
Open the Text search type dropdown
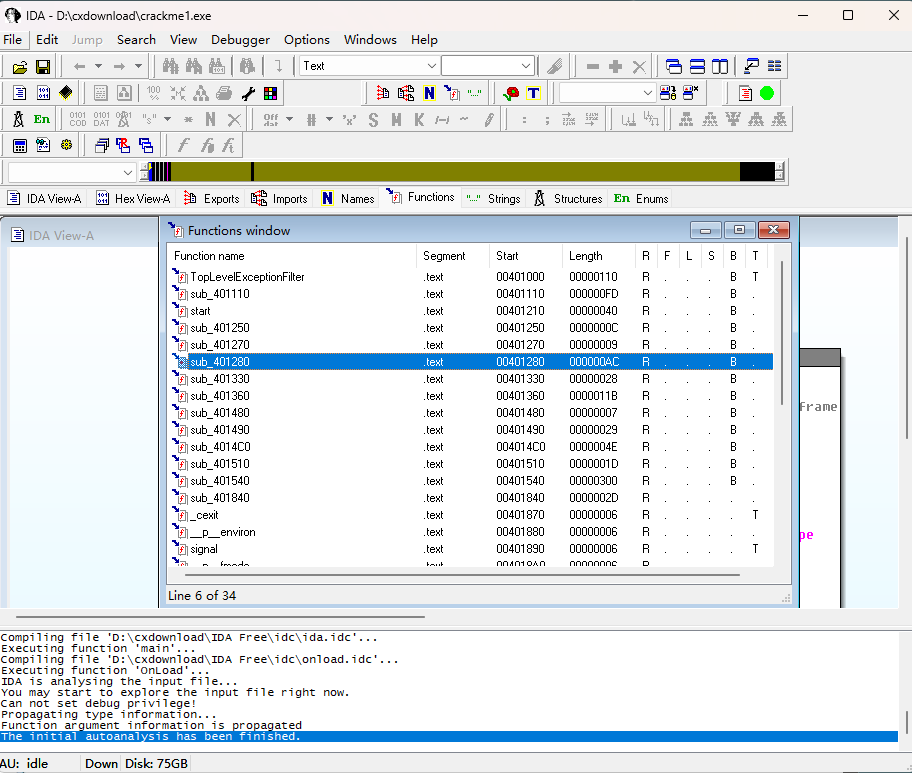[x=431, y=67]
